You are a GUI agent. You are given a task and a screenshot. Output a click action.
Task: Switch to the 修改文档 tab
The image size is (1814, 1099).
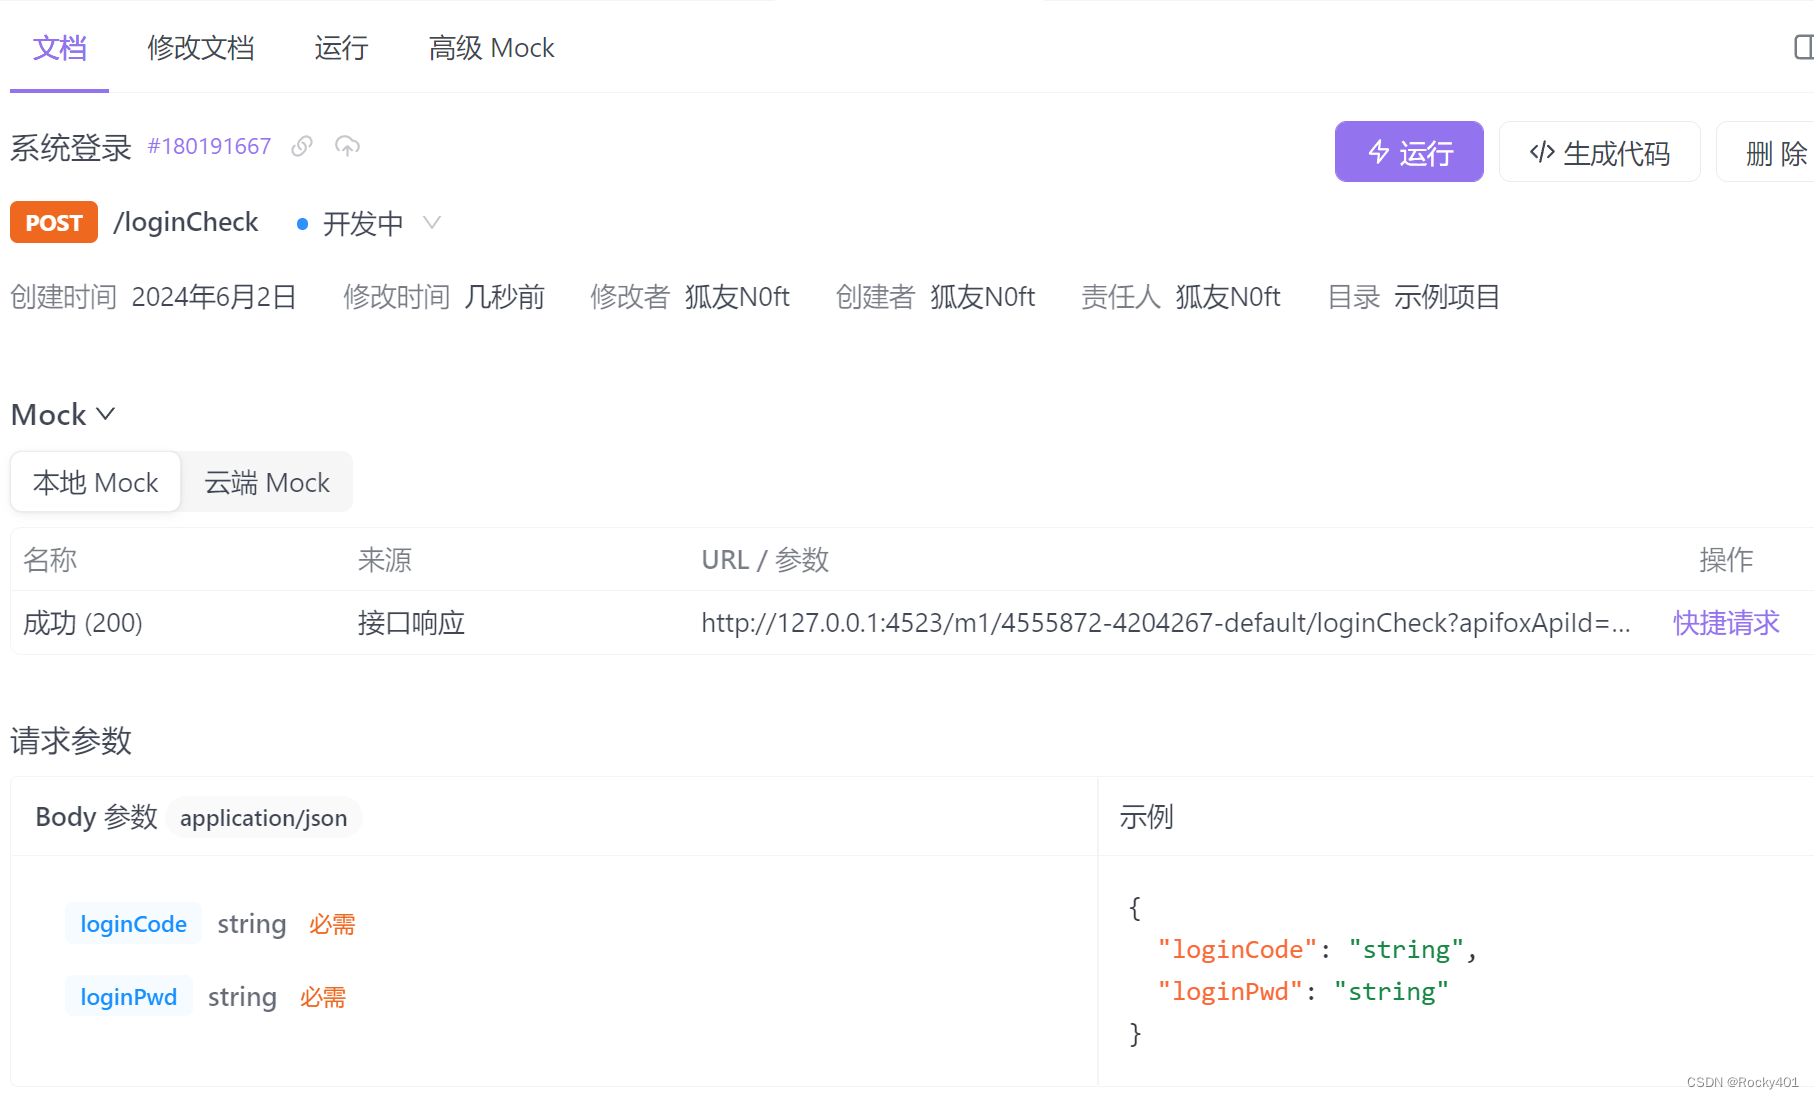coord(200,47)
